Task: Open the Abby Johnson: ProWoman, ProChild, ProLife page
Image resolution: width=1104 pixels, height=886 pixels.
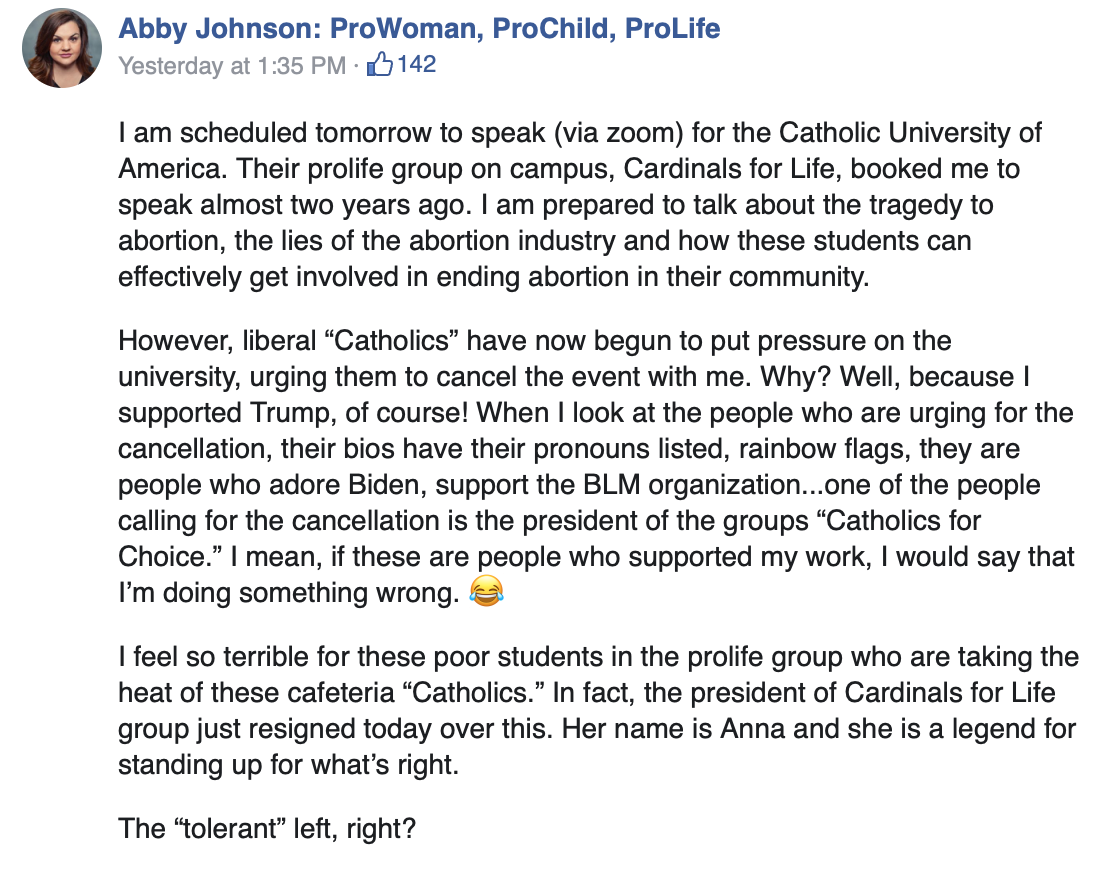Action: click(x=420, y=29)
